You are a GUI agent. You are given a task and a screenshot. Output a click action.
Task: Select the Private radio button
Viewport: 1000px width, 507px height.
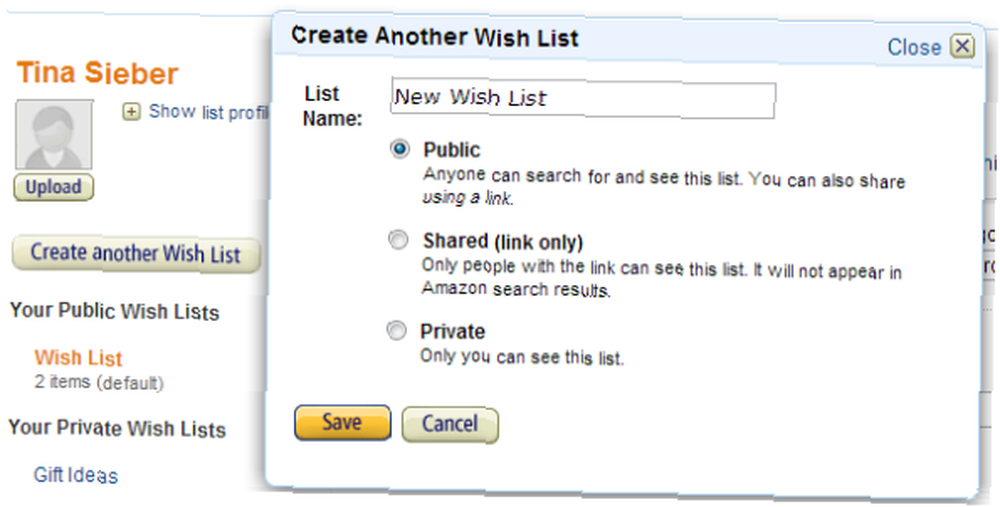tap(396, 330)
